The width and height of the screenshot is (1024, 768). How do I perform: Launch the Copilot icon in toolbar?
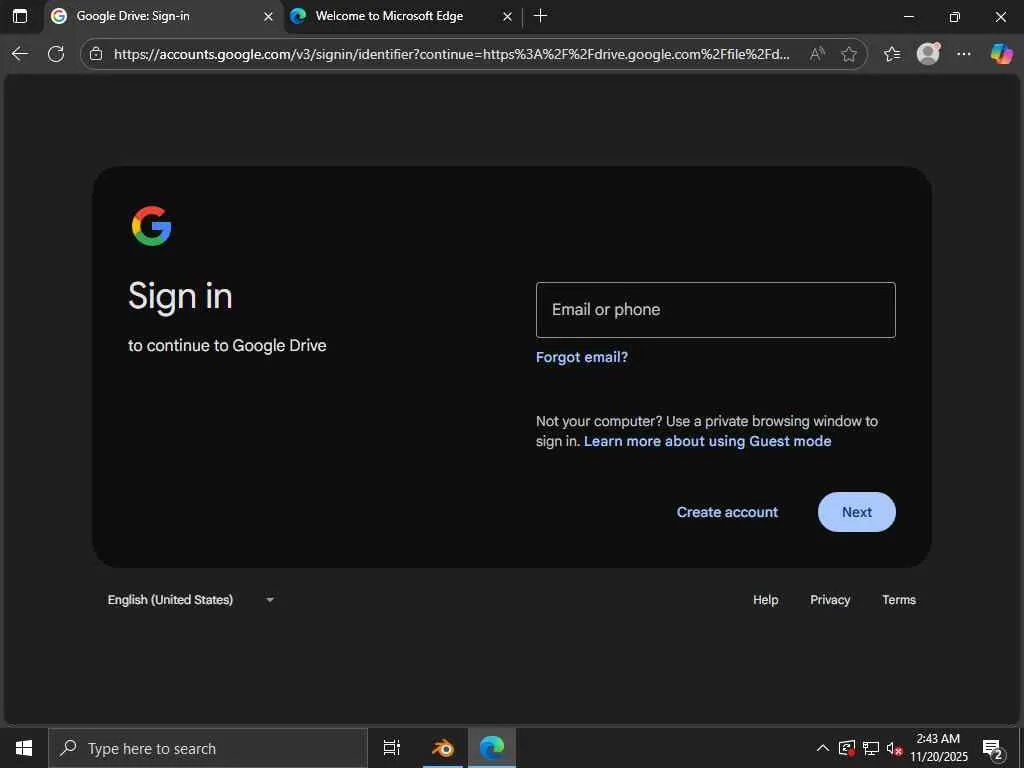1001,54
